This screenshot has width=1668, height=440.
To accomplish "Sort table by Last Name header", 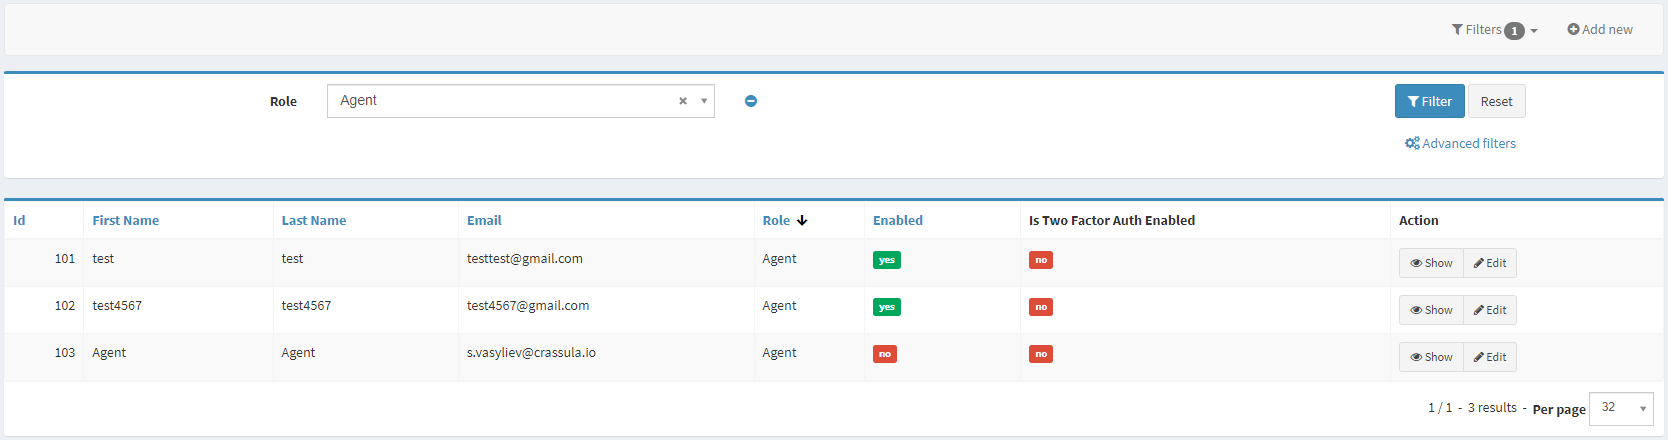I will [313, 221].
